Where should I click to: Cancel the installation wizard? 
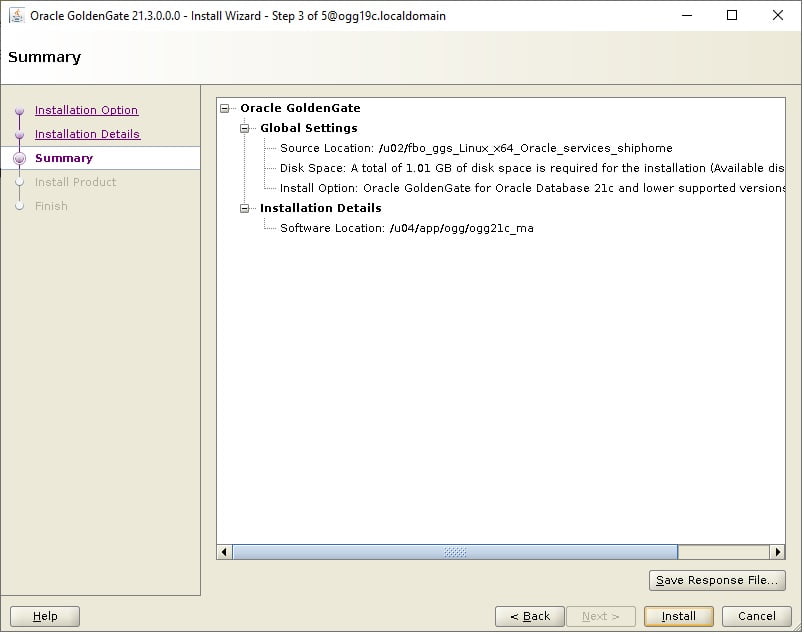tap(756, 616)
